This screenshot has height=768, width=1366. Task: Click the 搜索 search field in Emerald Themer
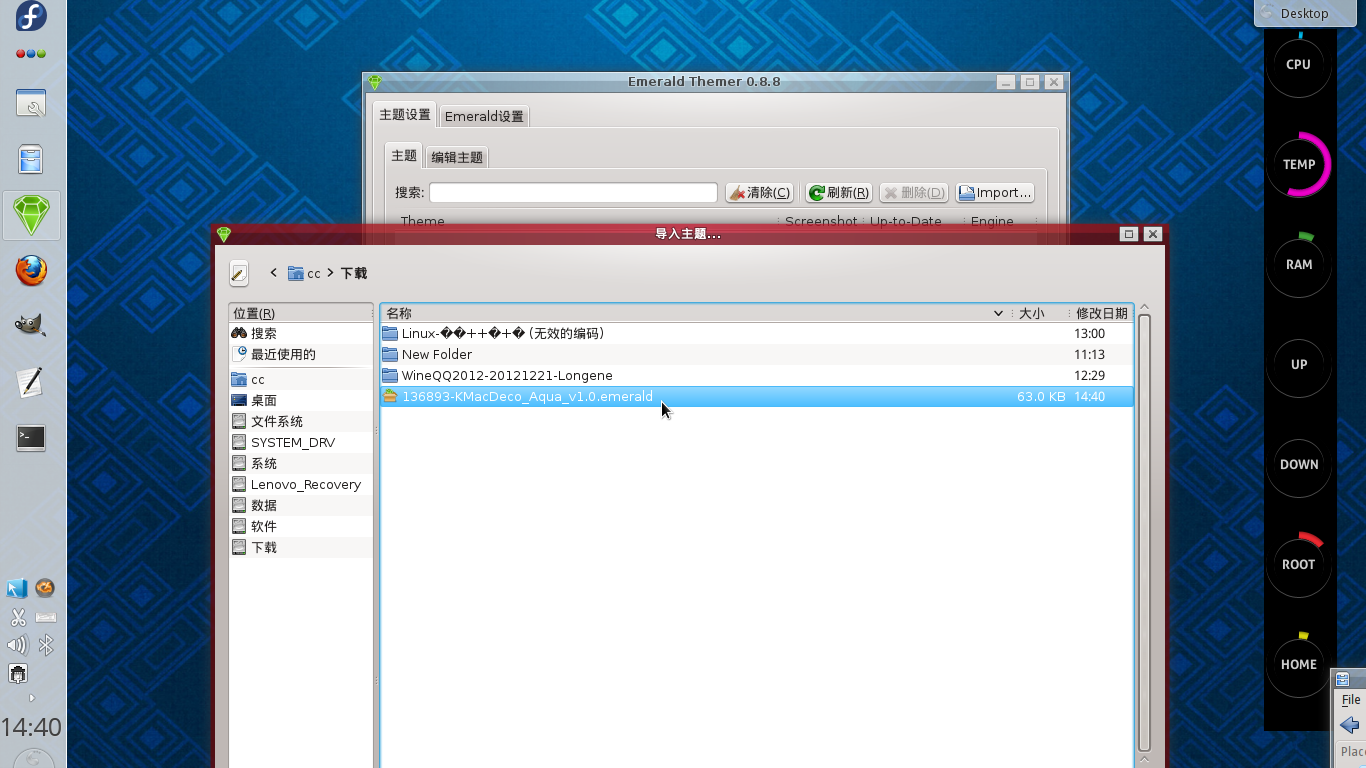tap(573, 192)
